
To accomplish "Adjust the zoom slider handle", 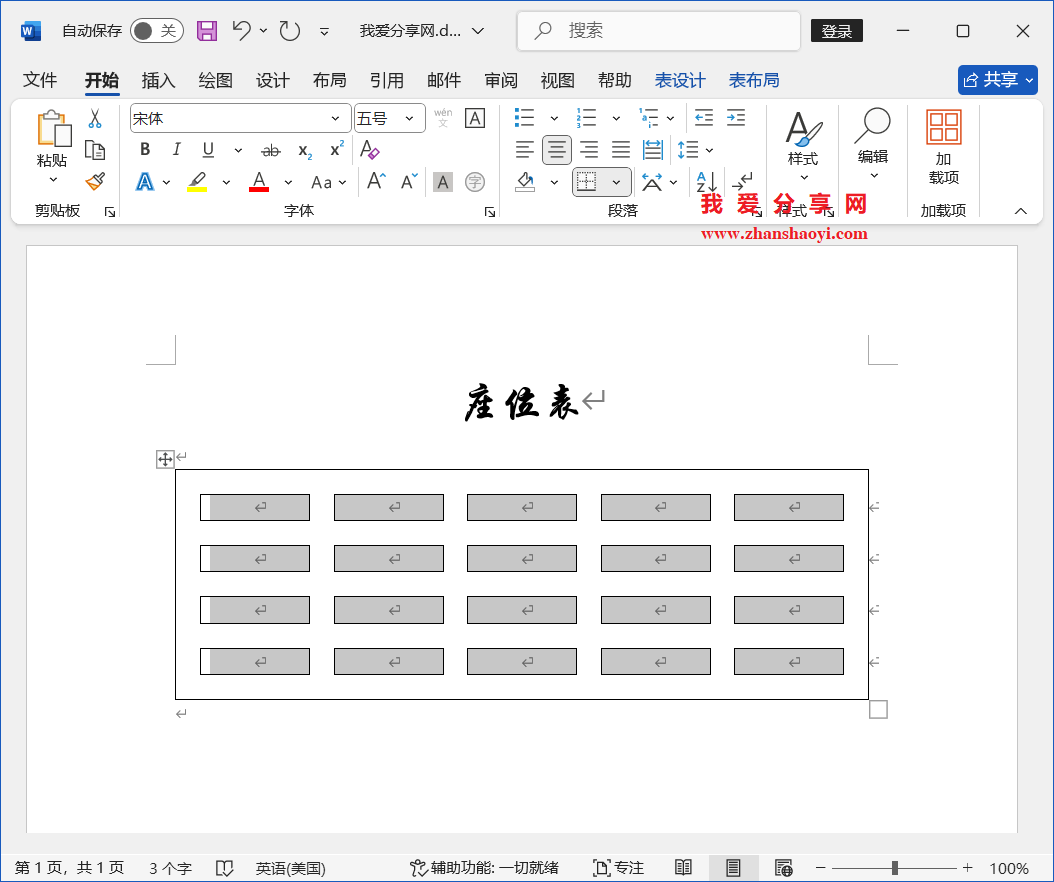I will pos(895,868).
